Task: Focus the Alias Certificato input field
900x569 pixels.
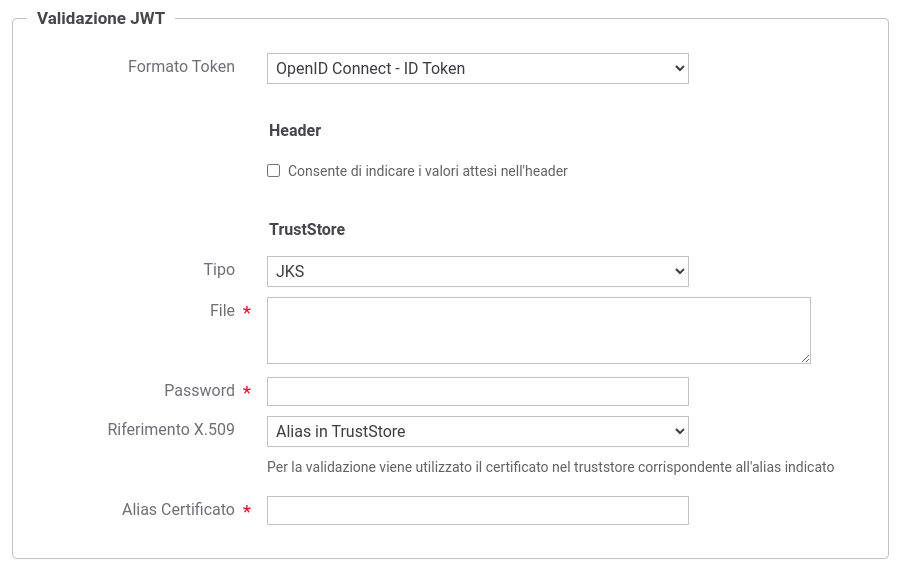Action: 478,510
